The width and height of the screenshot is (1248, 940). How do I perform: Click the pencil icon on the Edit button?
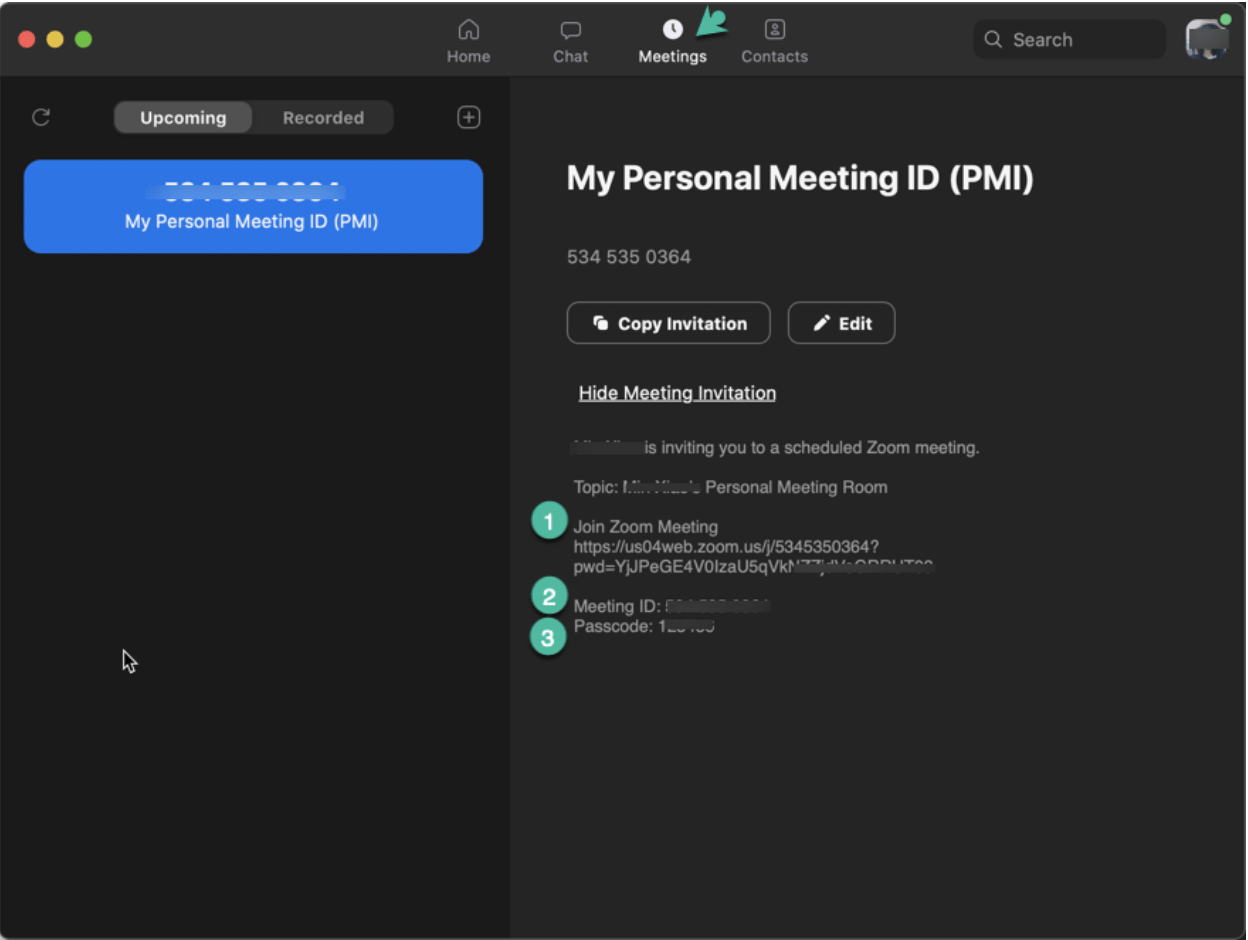[822, 322]
